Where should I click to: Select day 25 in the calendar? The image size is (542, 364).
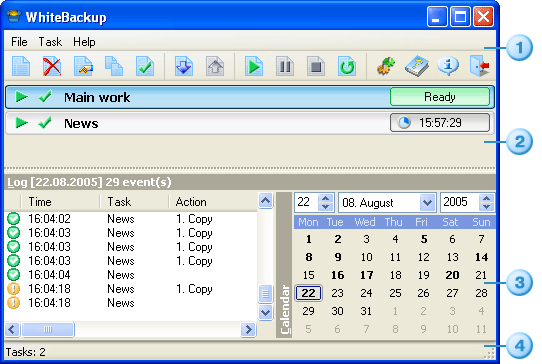coord(395,293)
